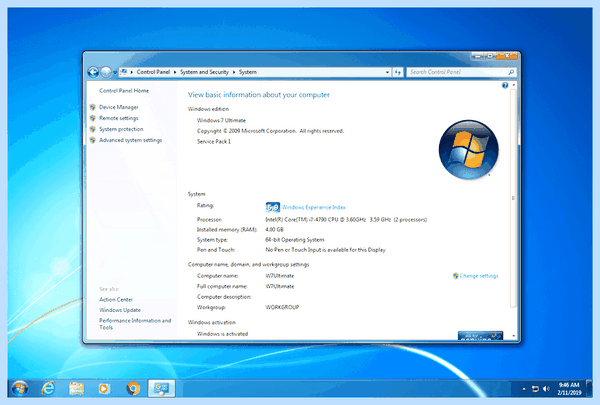Open the address bar history dropdown
This screenshot has width=600, height=405.
(x=387, y=72)
